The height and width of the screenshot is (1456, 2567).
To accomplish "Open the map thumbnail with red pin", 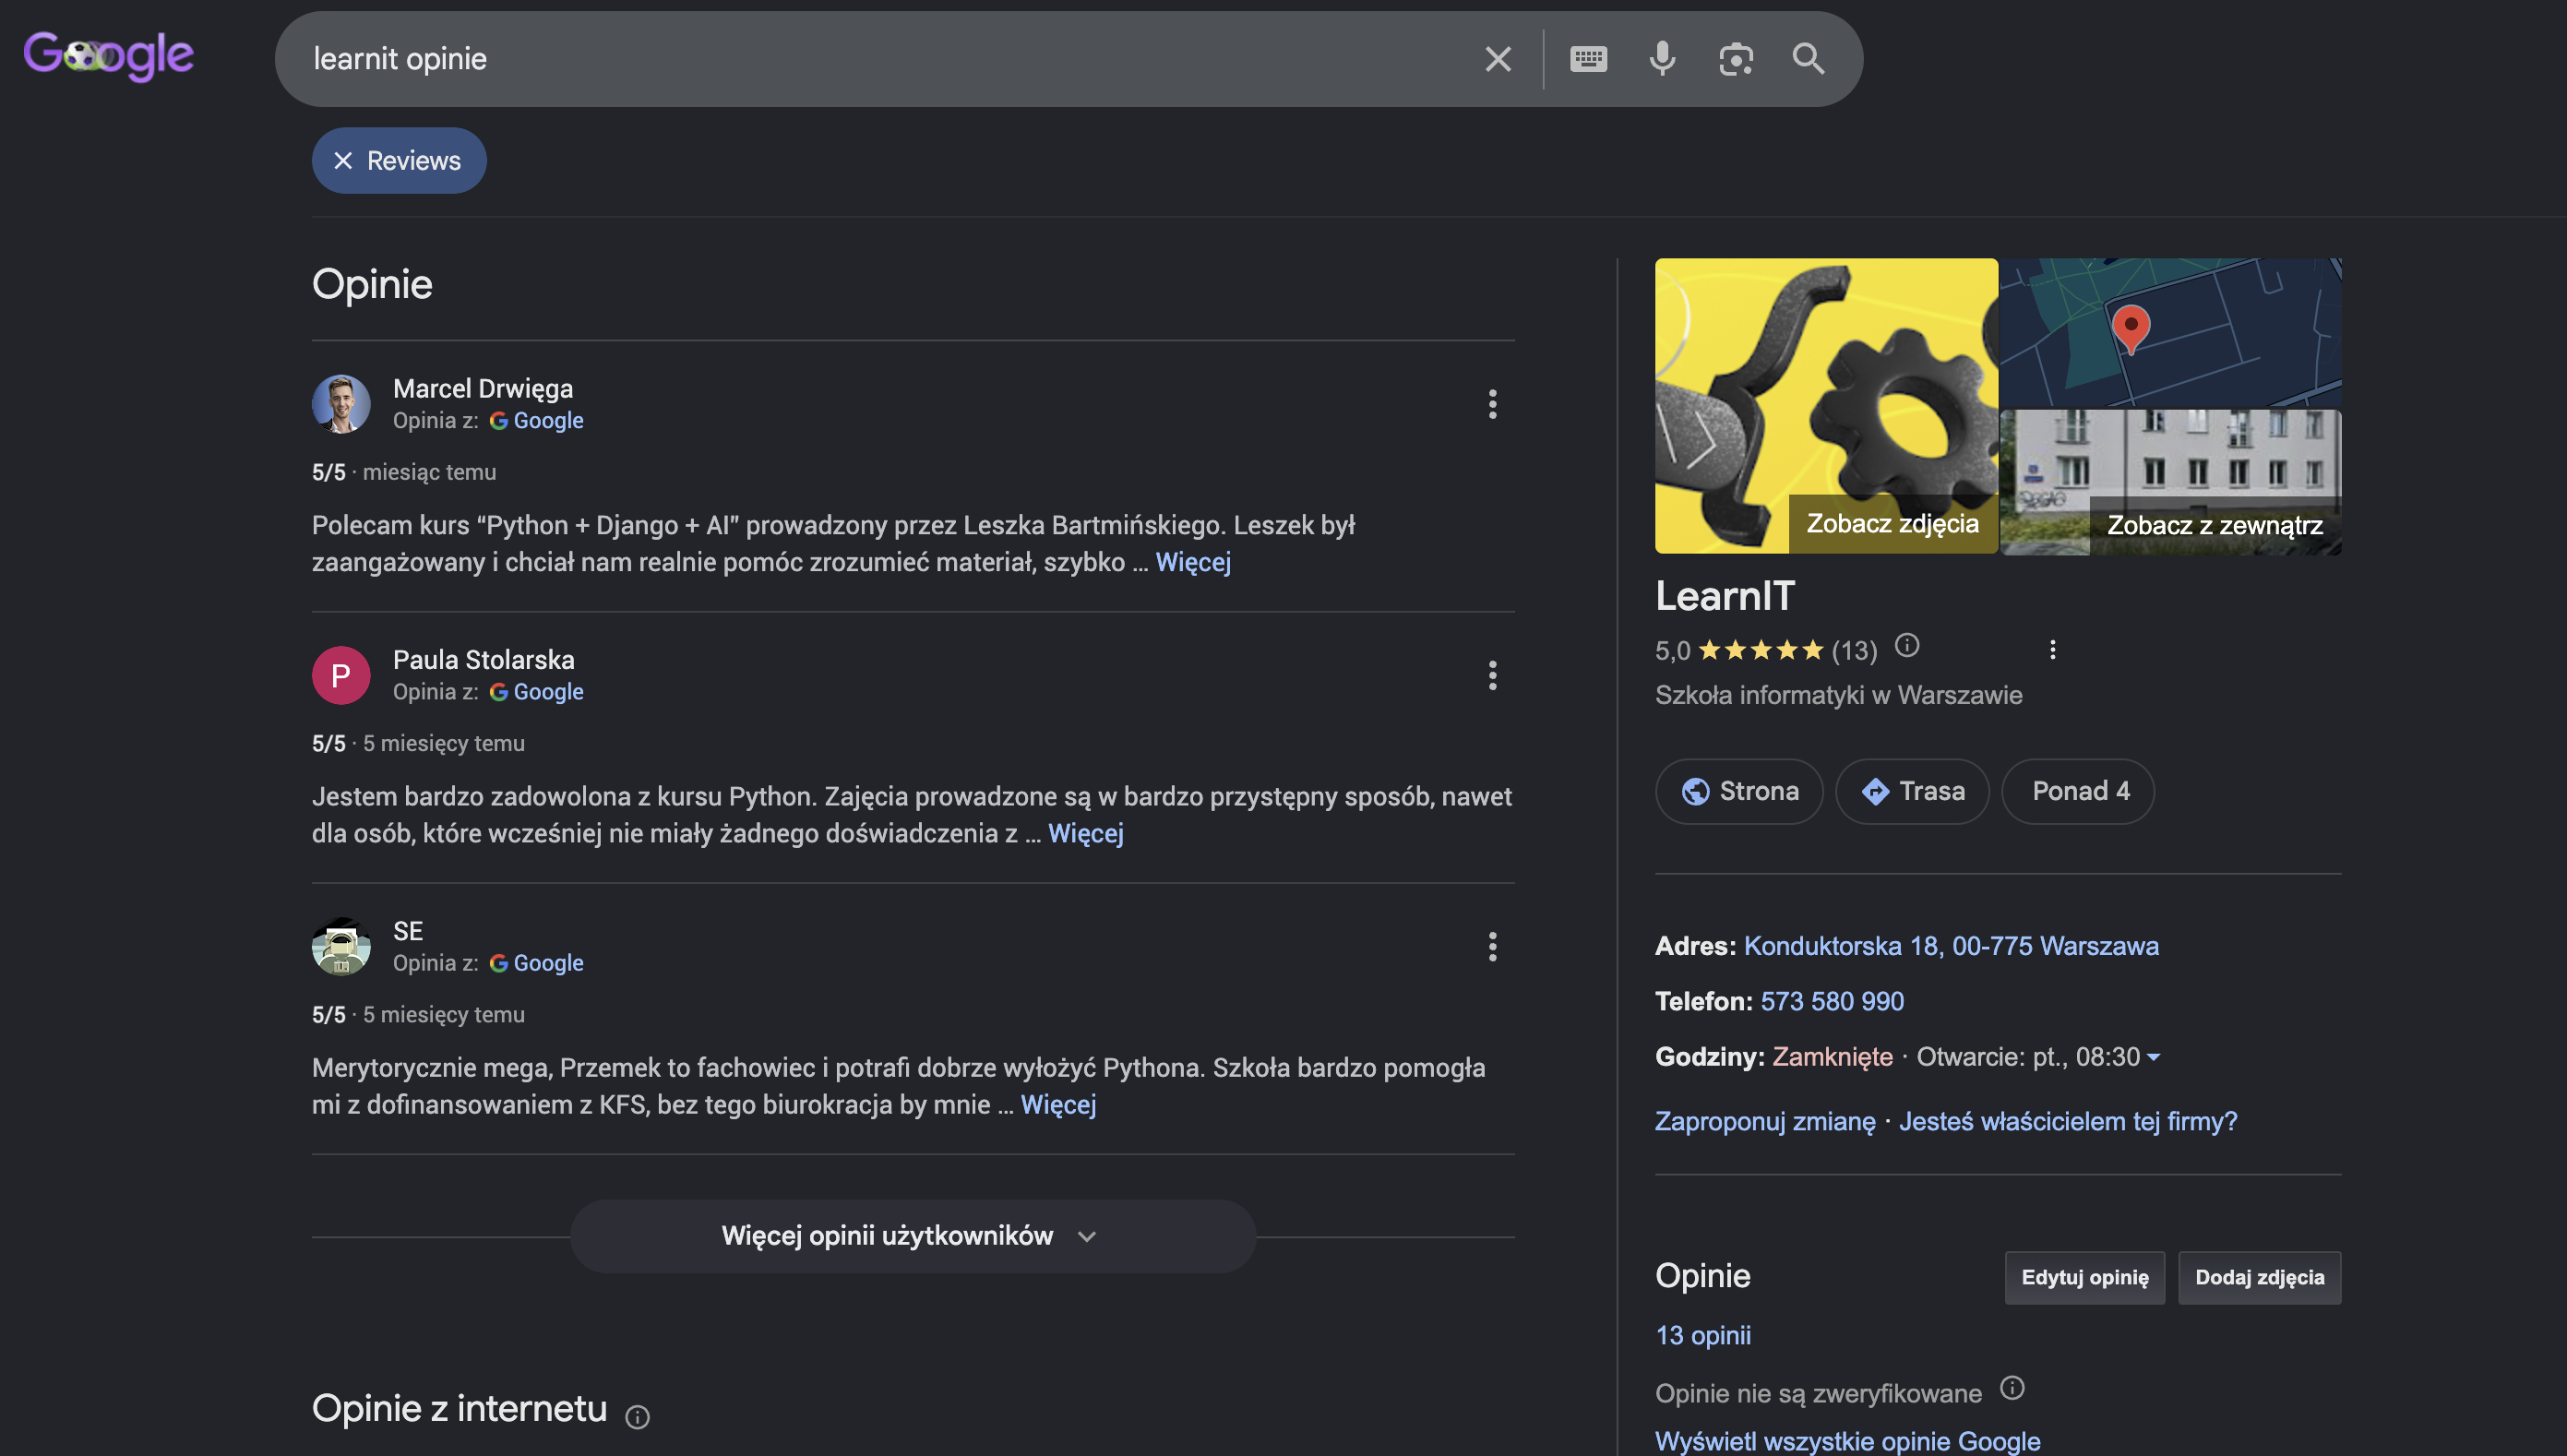I will coord(2170,332).
